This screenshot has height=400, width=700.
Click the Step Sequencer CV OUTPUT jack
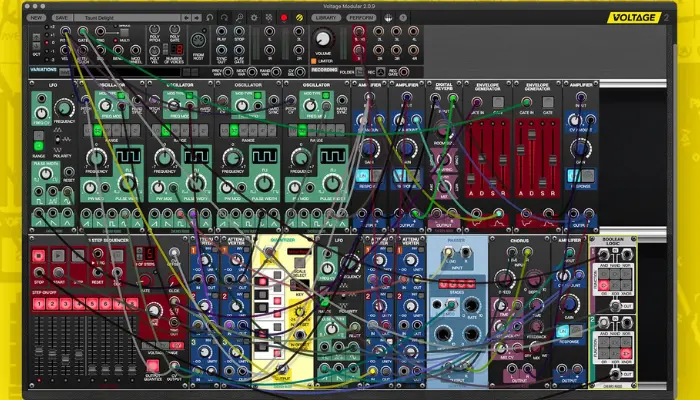tap(174, 366)
